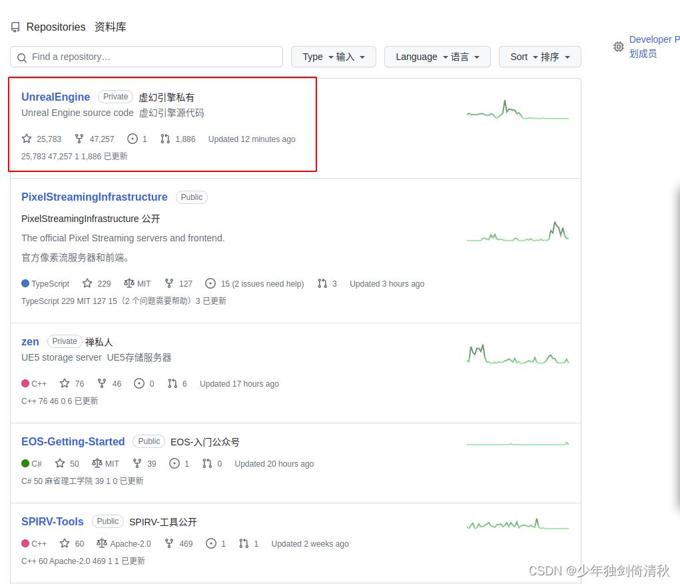Click SPIRV-Tools star count 60
Image resolution: width=680 pixels, height=584 pixels.
(72, 543)
